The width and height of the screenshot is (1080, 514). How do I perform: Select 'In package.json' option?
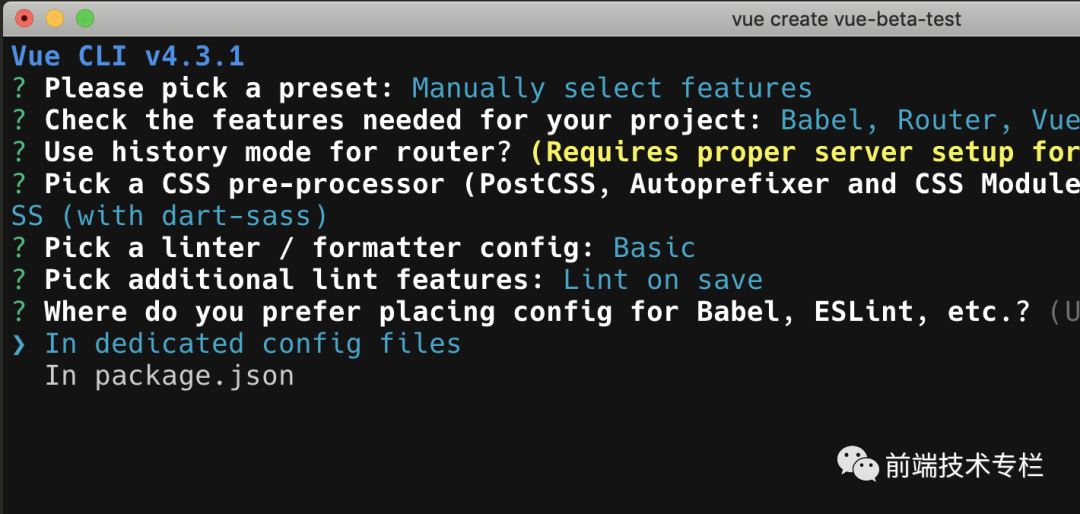pos(169,376)
